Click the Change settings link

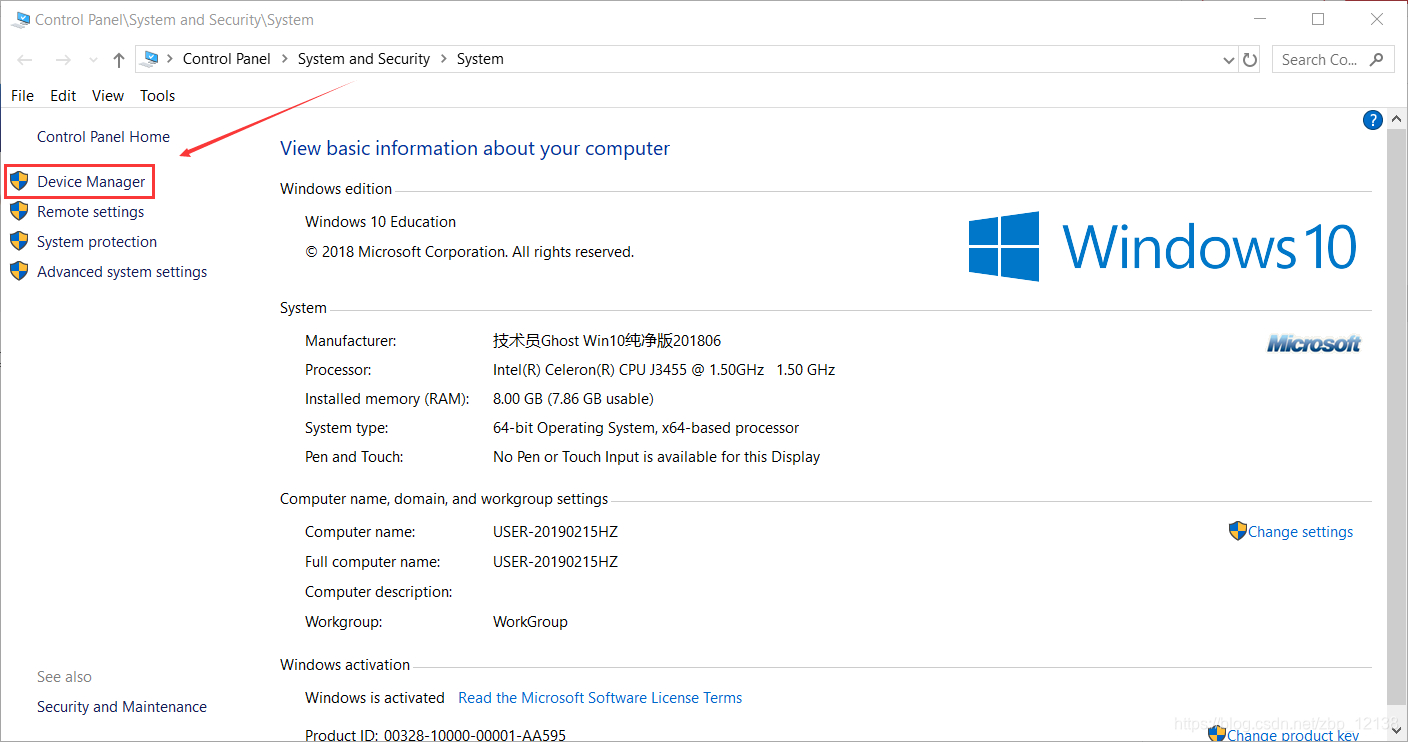(x=1300, y=532)
